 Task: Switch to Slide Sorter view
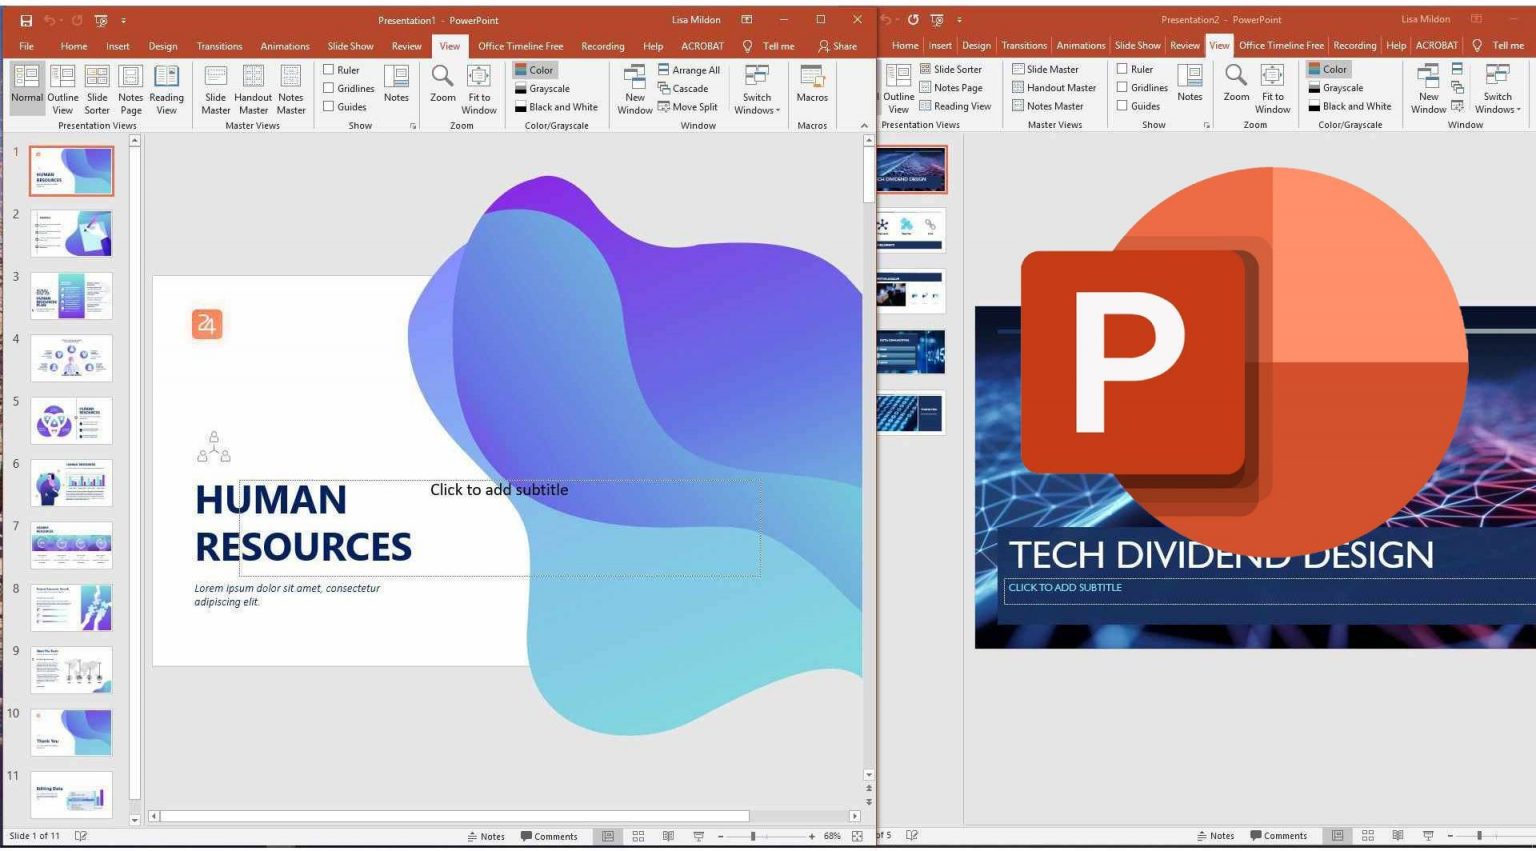pyautogui.click(x=97, y=89)
